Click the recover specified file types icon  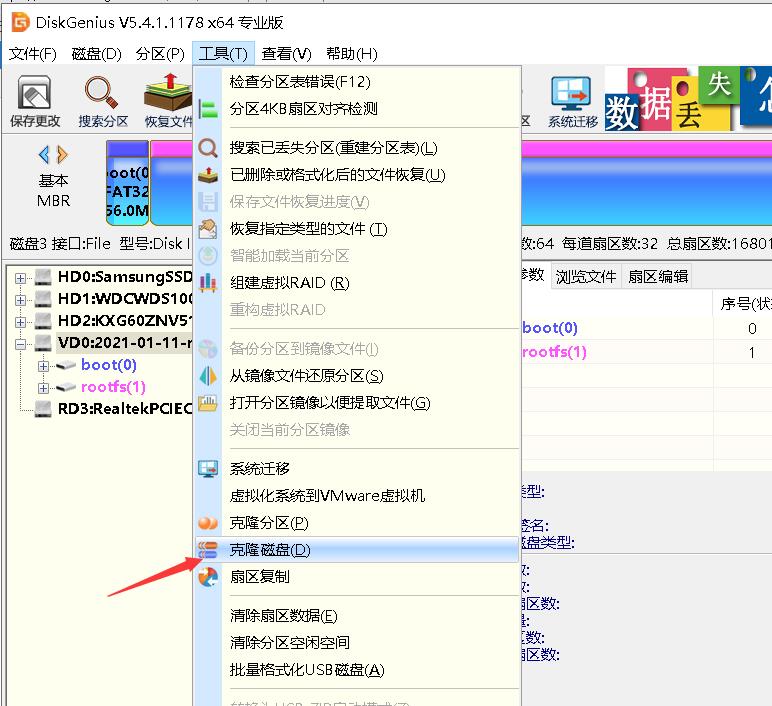(208, 229)
